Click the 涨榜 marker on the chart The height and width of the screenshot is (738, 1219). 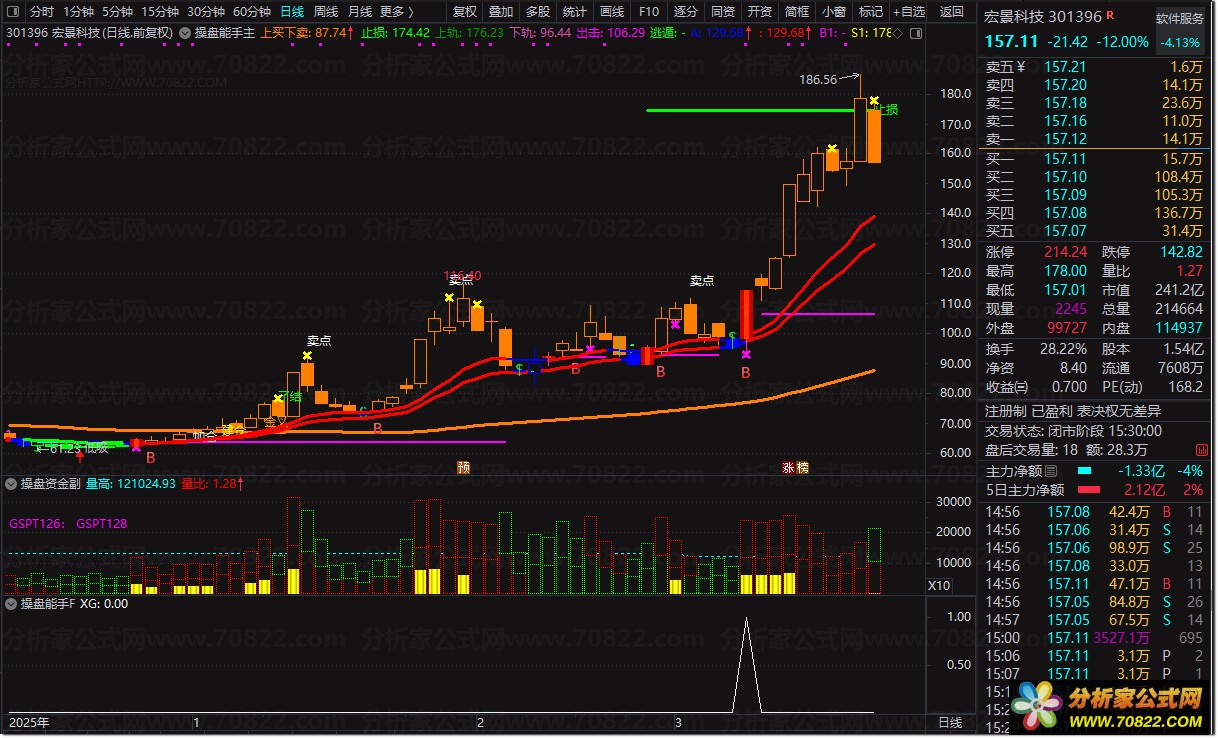pos(795,467)
